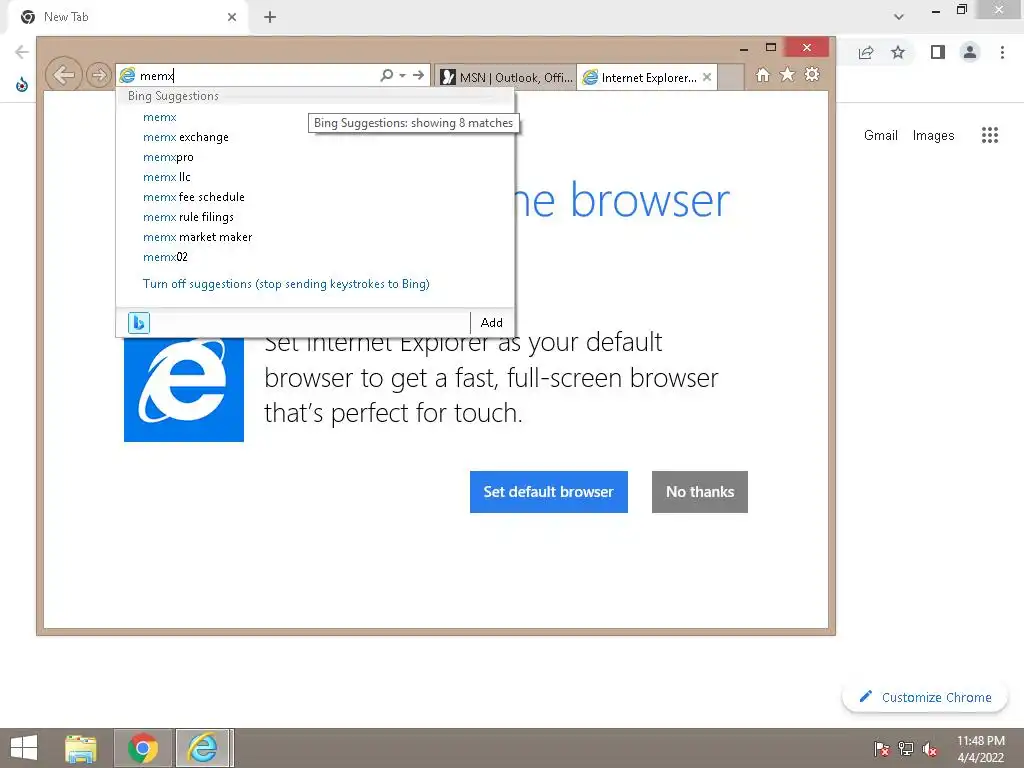Open Images link in Chrome
1024x768 pixels.
933,135
